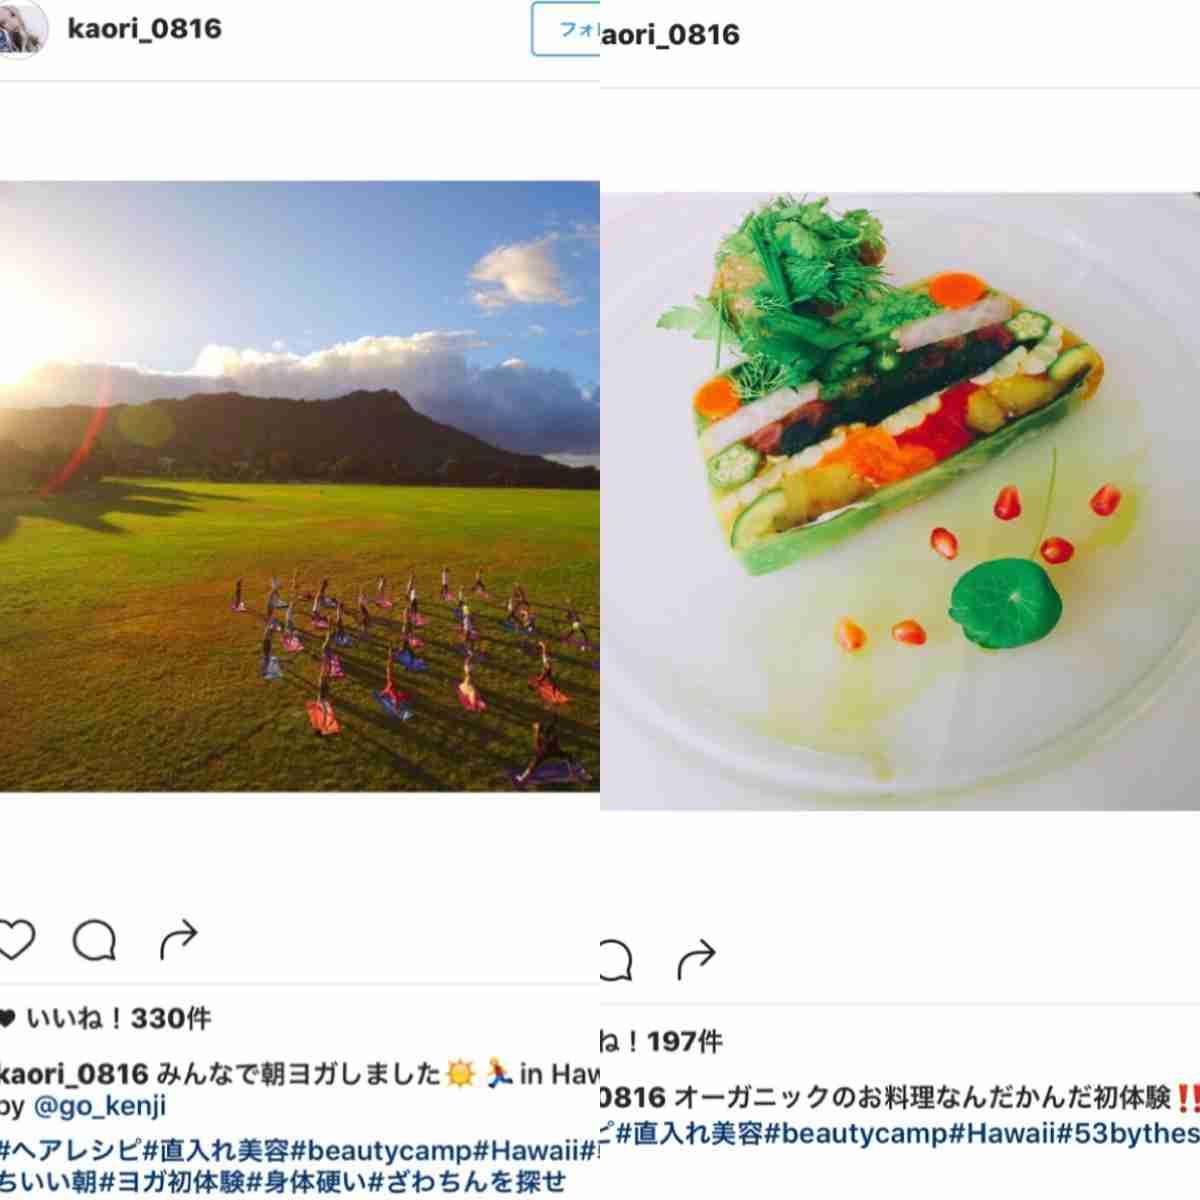
Task: Open the username in right post header
Action: pyautogui.click(x=670, y=35)
